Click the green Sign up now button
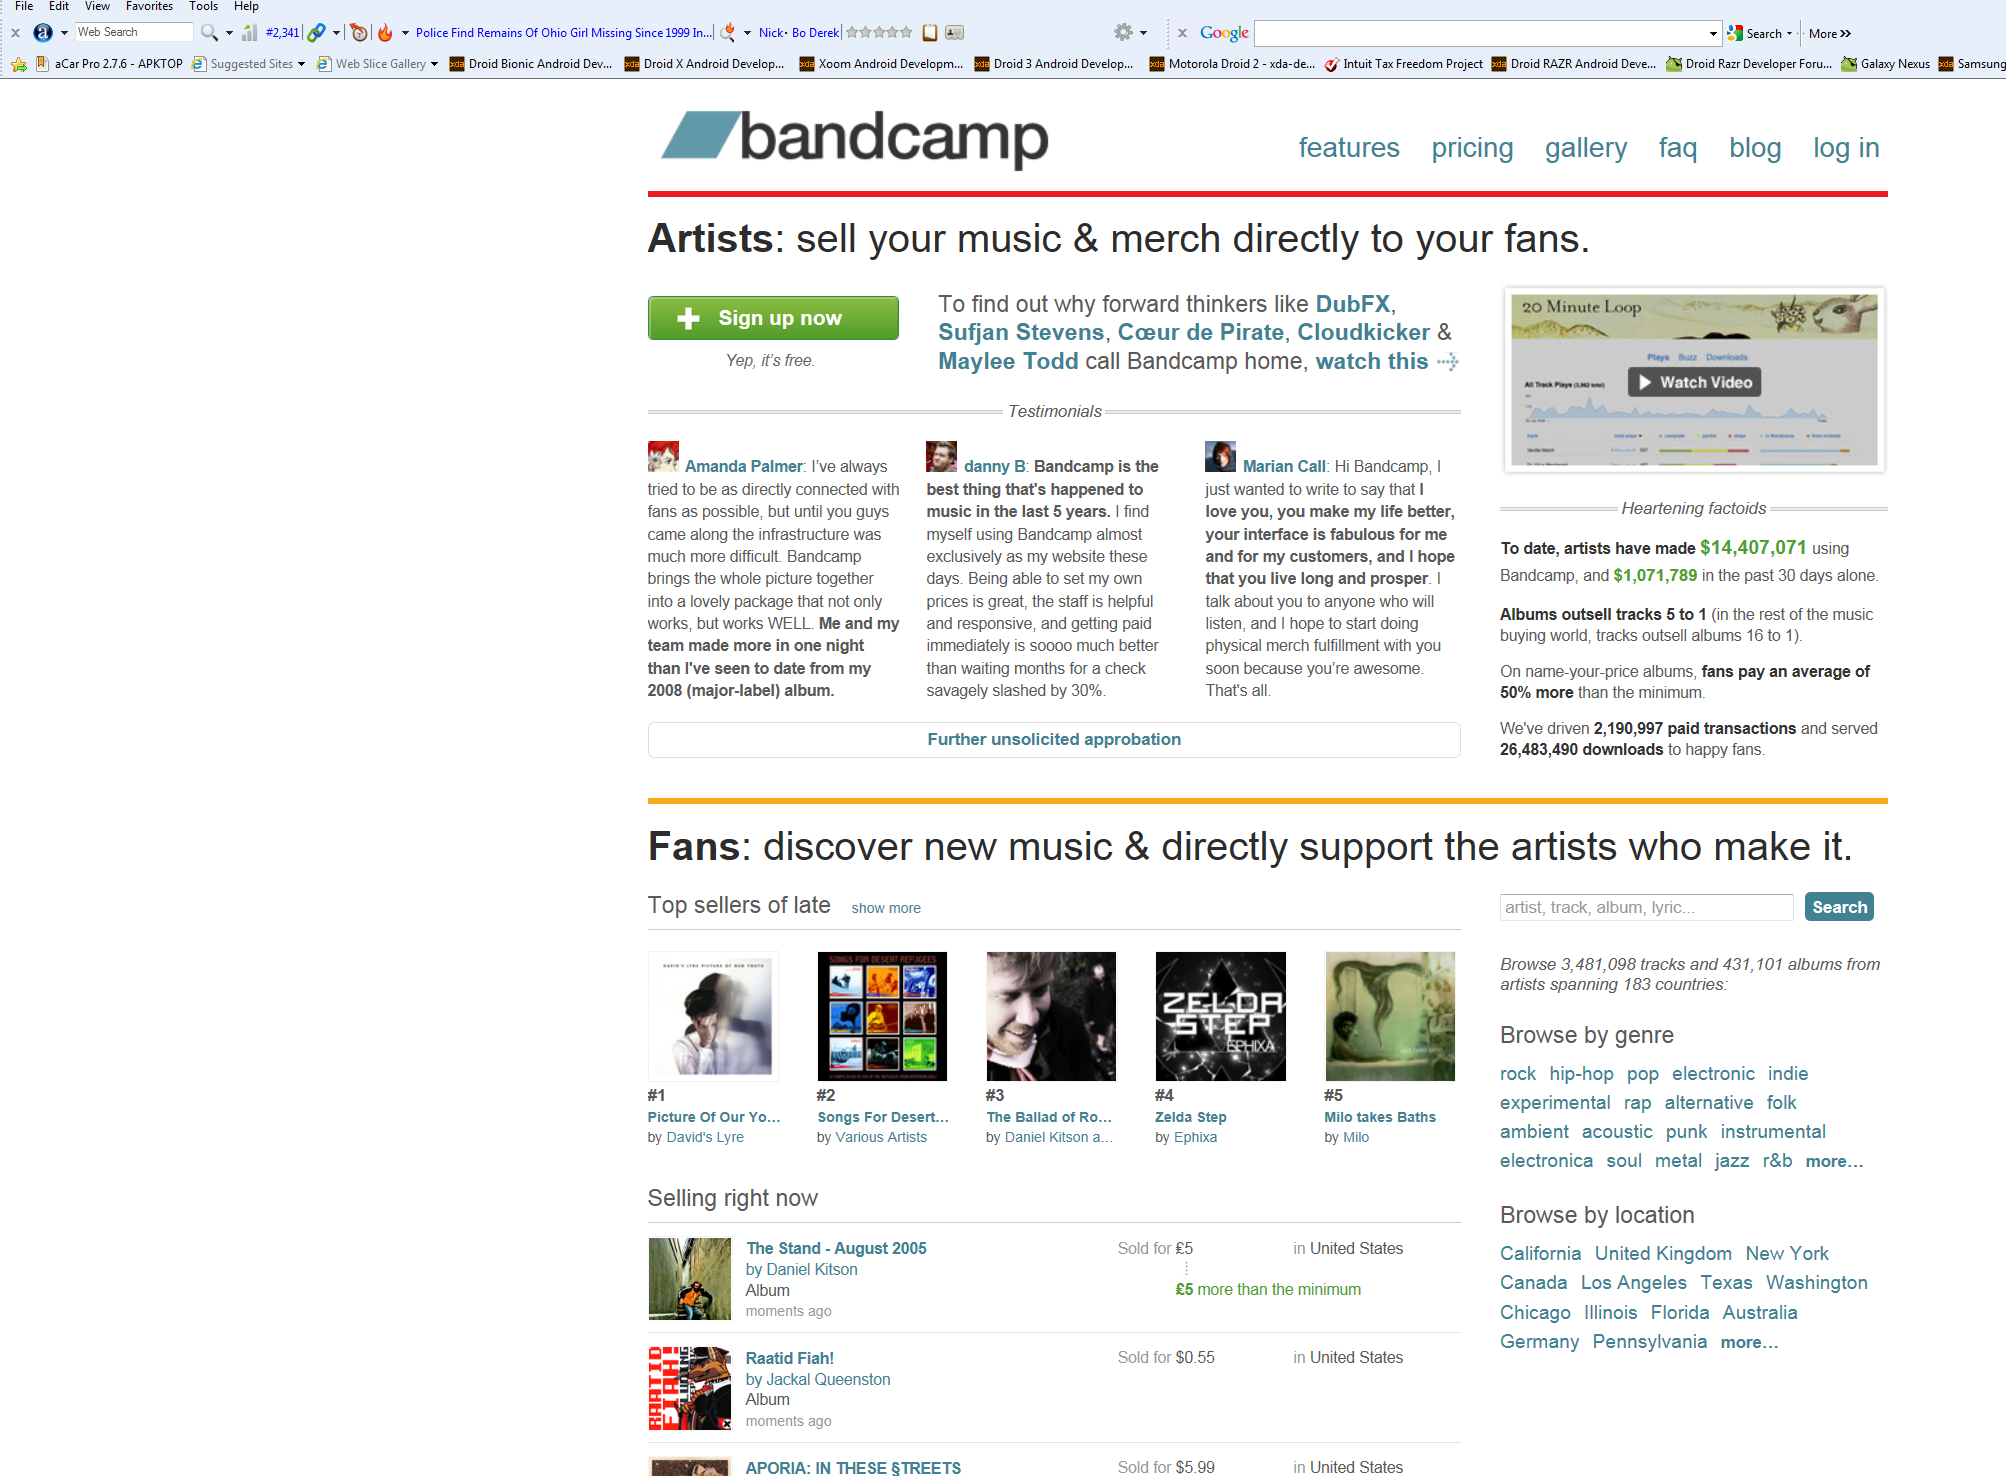Viewport: 2006px width, 1476px height. click(x=773, y=318)
